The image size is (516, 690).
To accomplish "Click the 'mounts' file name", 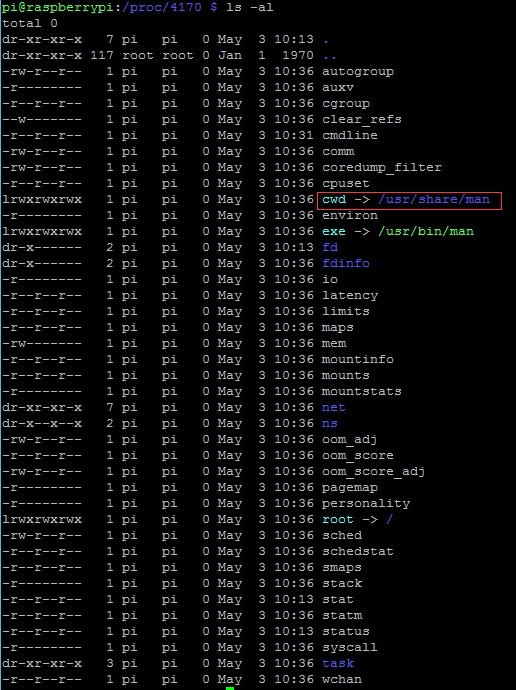I will click(x=346, y=375).
